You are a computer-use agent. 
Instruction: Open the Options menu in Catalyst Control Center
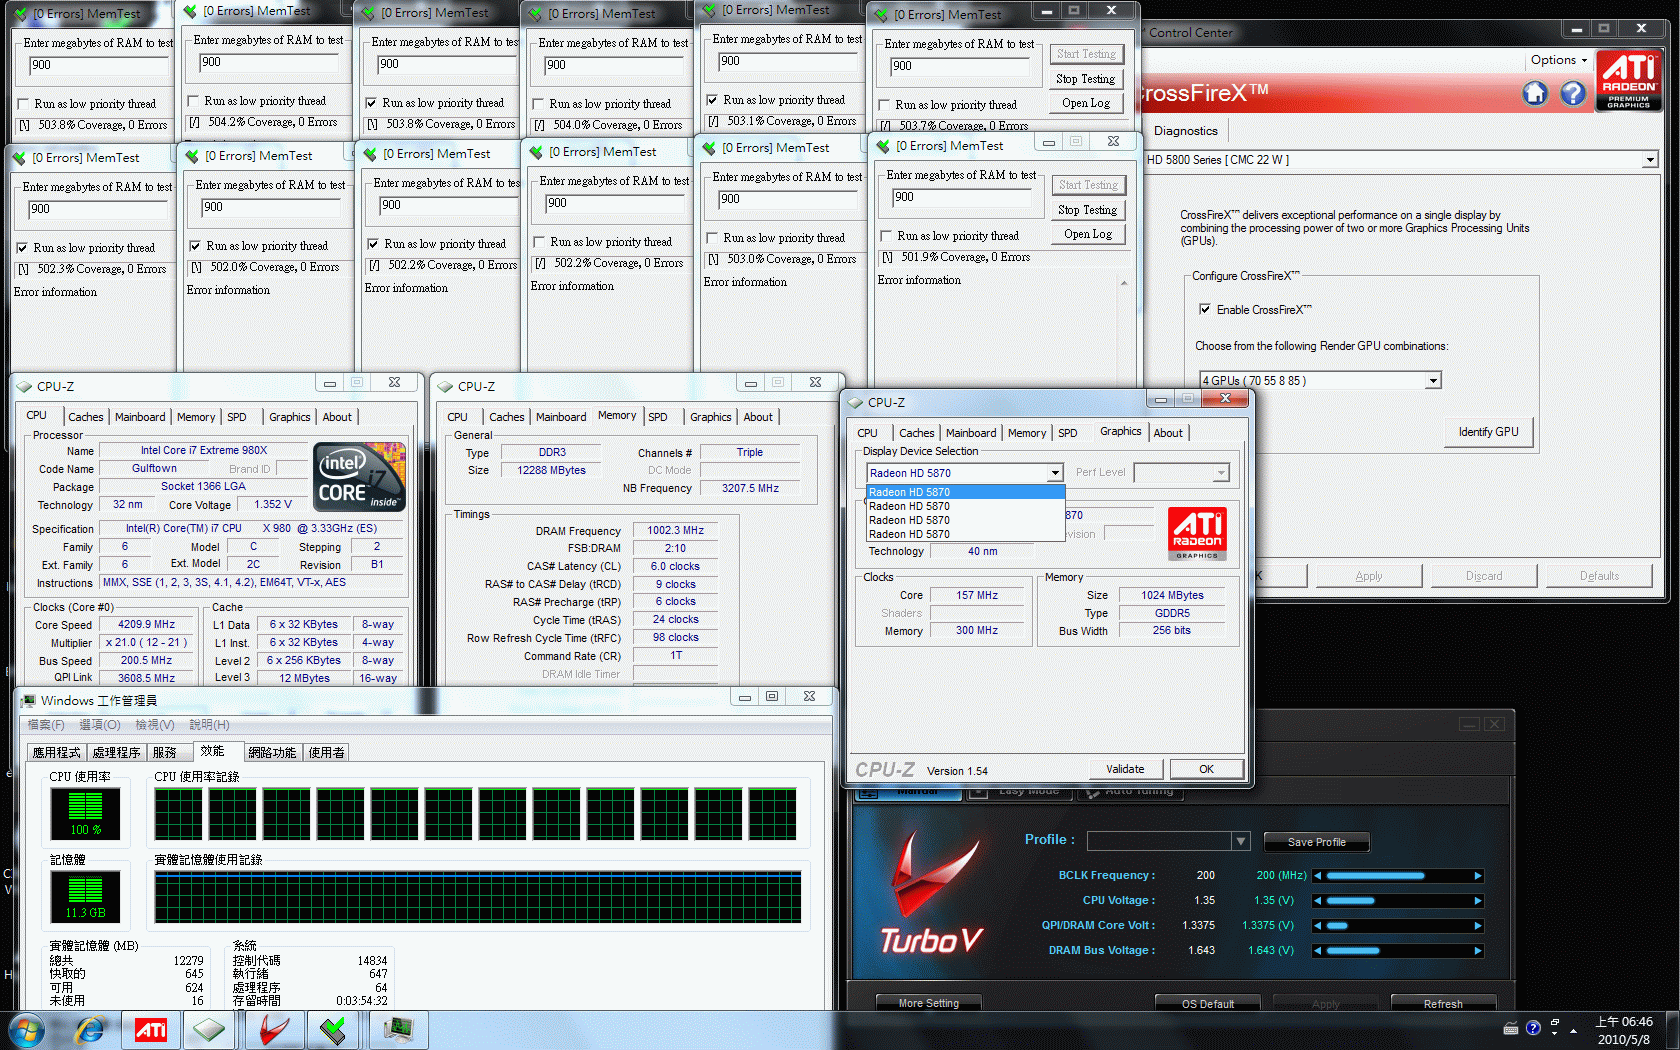click(x=1558, y=60)
